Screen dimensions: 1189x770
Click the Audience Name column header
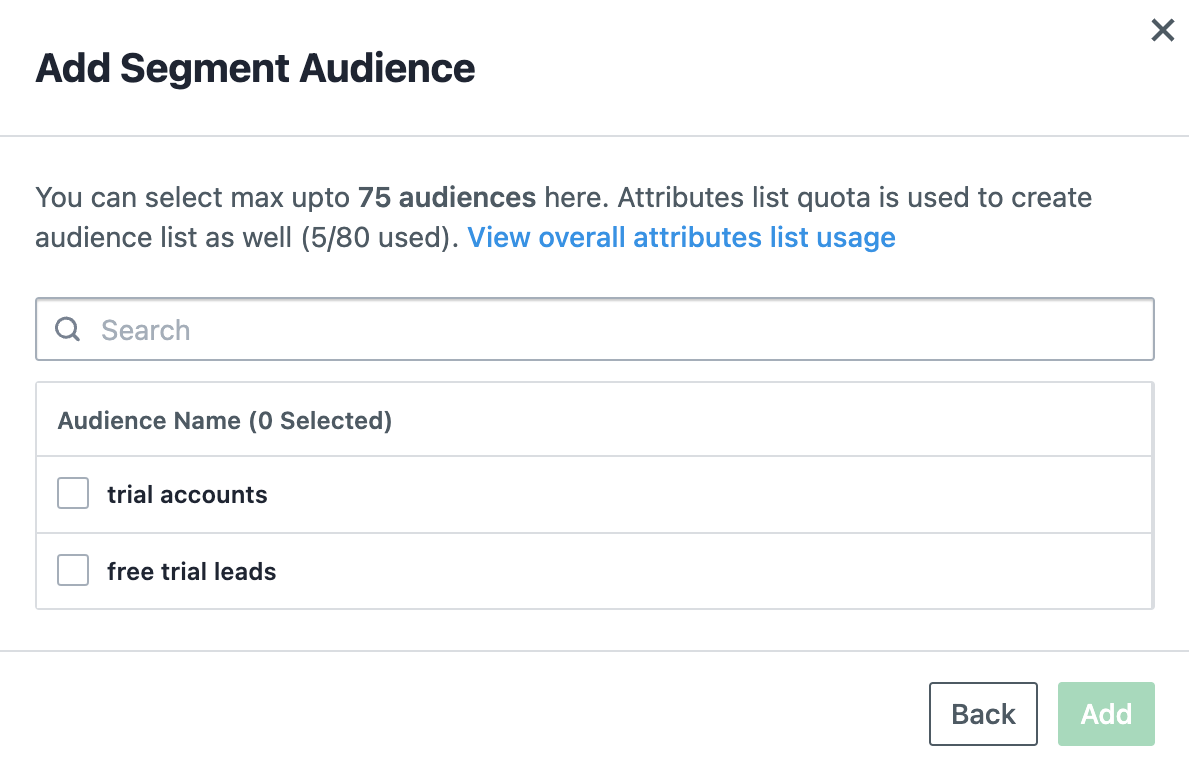point(150,421)
